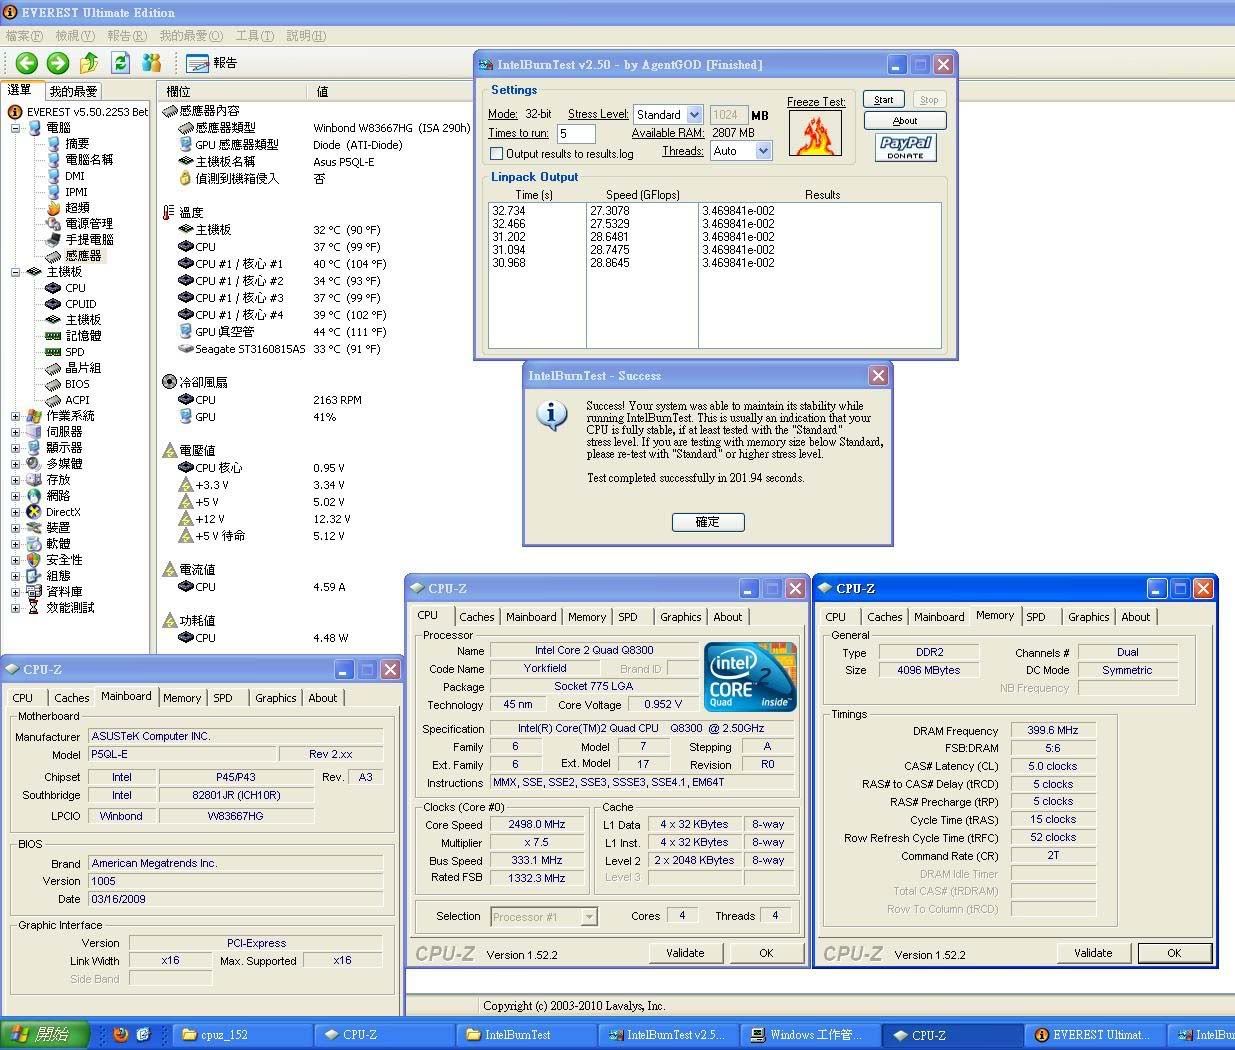Click the 報告 report toolbar button in EVEREST

[x=212, y=63]
